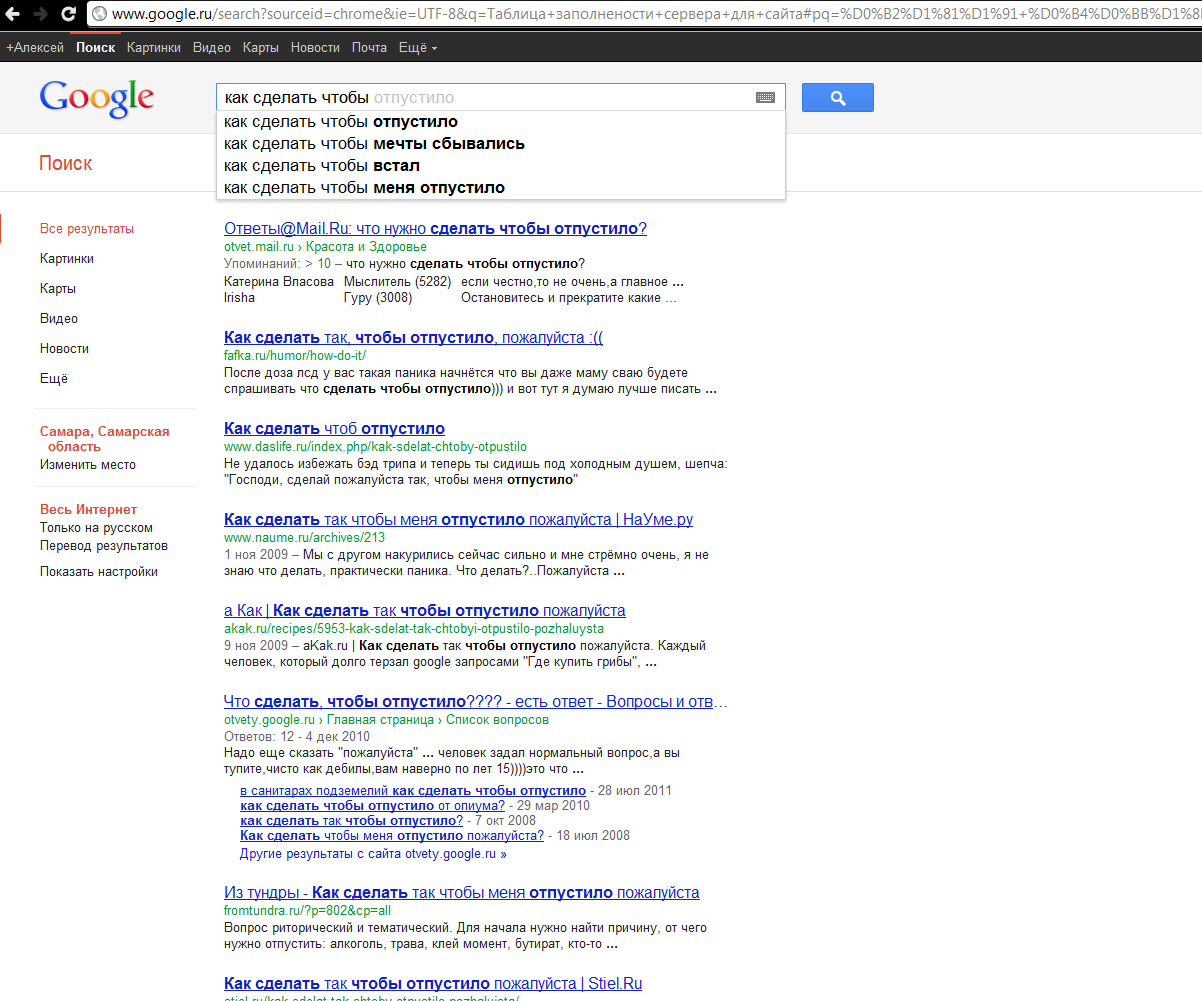Choose suggestion 'как сделать чтобы отпустило'
Screen dimensions: 1202x1001
pyautogui.click(x=501, y=122)
